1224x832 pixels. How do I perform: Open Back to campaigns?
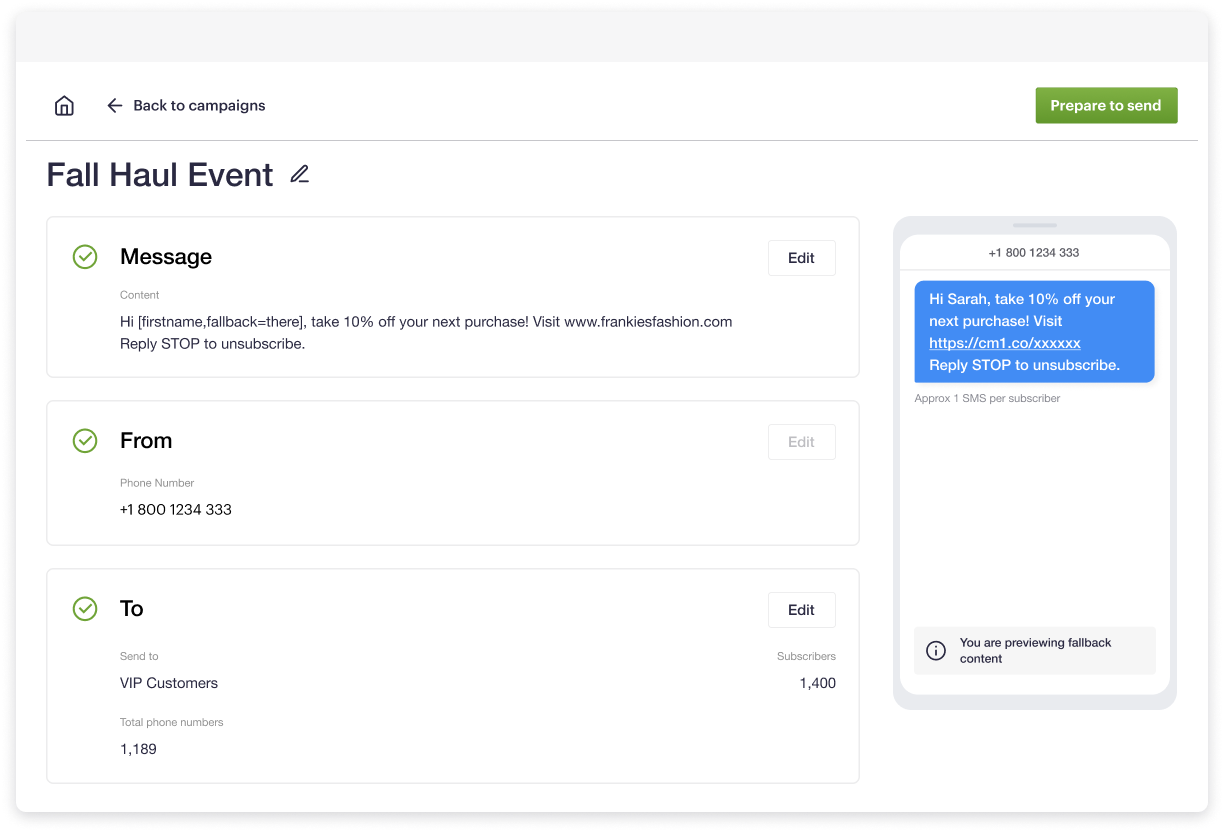[199, 105]
